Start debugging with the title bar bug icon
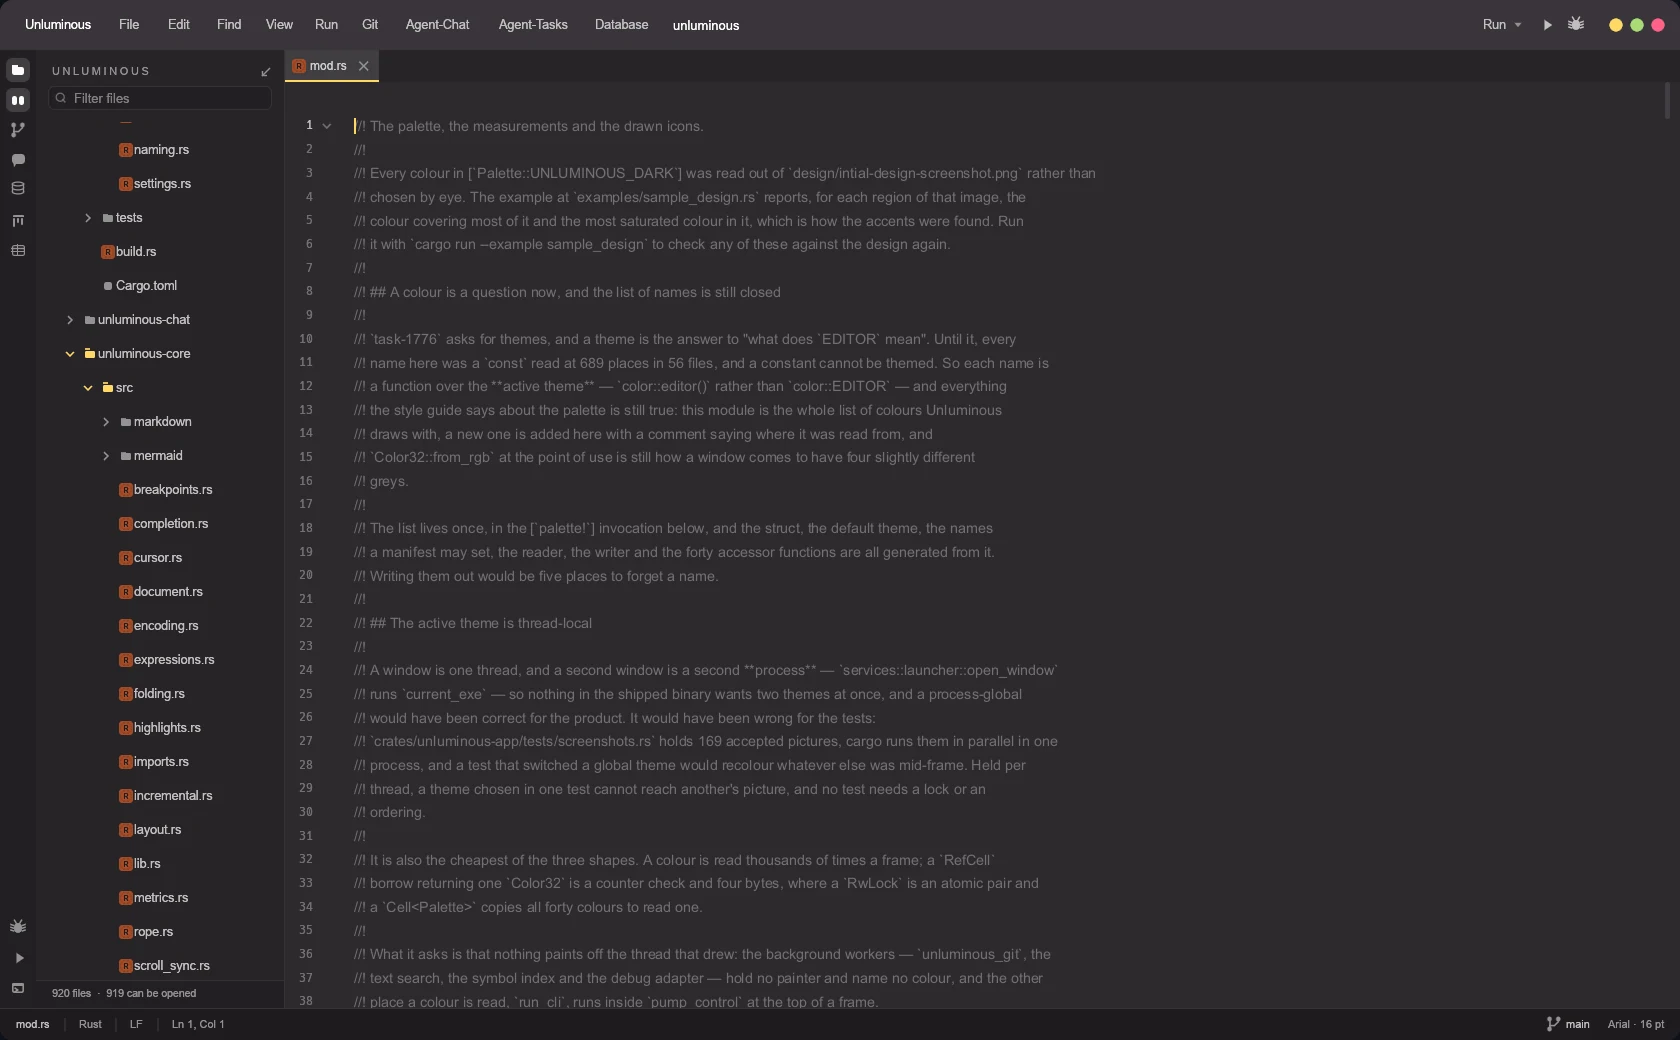Viewport: 1680px width, 1040px height. click(1576, 24)
